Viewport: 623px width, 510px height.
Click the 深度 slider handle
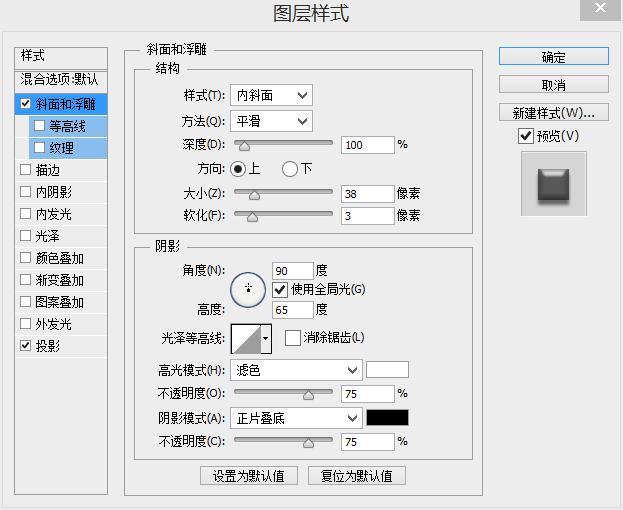(244, 146)
